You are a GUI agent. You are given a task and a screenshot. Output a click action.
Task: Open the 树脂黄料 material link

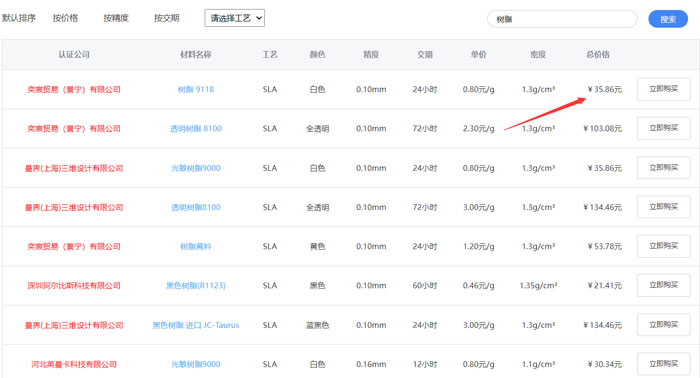pos(196,246)
